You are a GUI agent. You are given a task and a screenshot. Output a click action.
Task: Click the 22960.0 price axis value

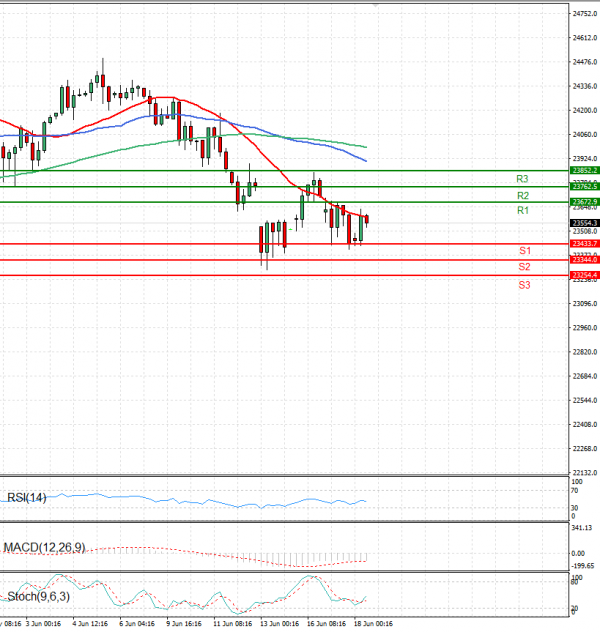point(585,328)
